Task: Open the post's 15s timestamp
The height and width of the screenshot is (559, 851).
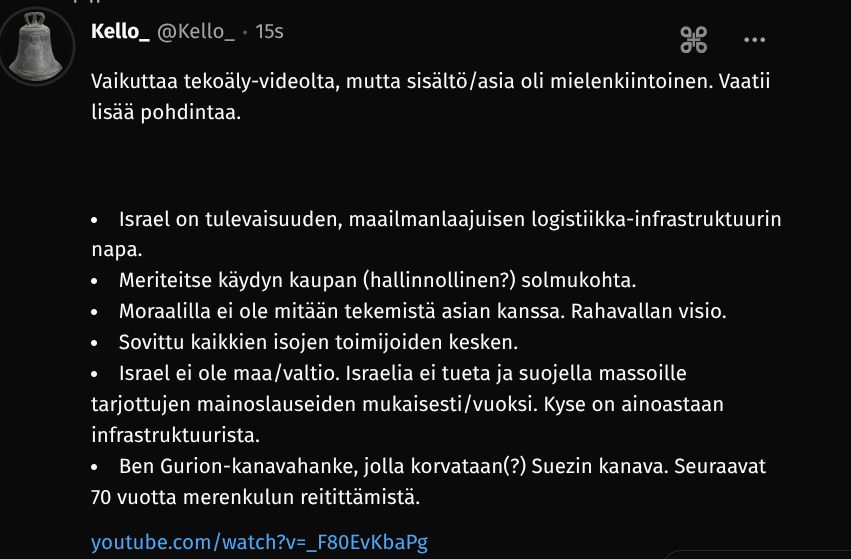Action: coord(269,32)
